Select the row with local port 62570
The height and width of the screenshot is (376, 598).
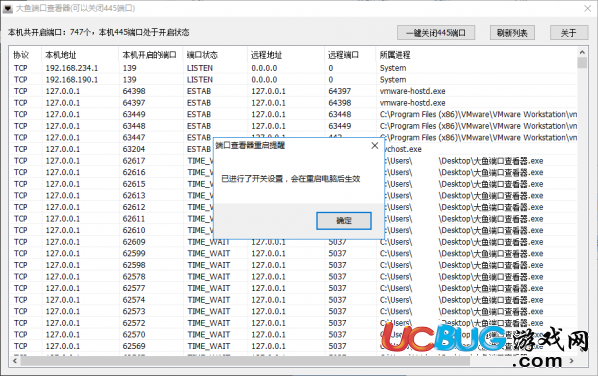click(293, 334)
